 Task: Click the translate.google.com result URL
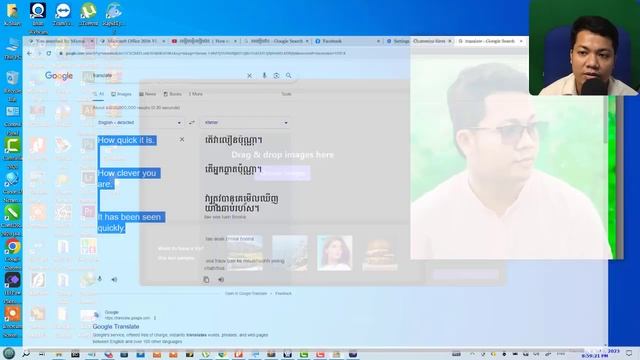pyautogui.click(x=127, y=318)
